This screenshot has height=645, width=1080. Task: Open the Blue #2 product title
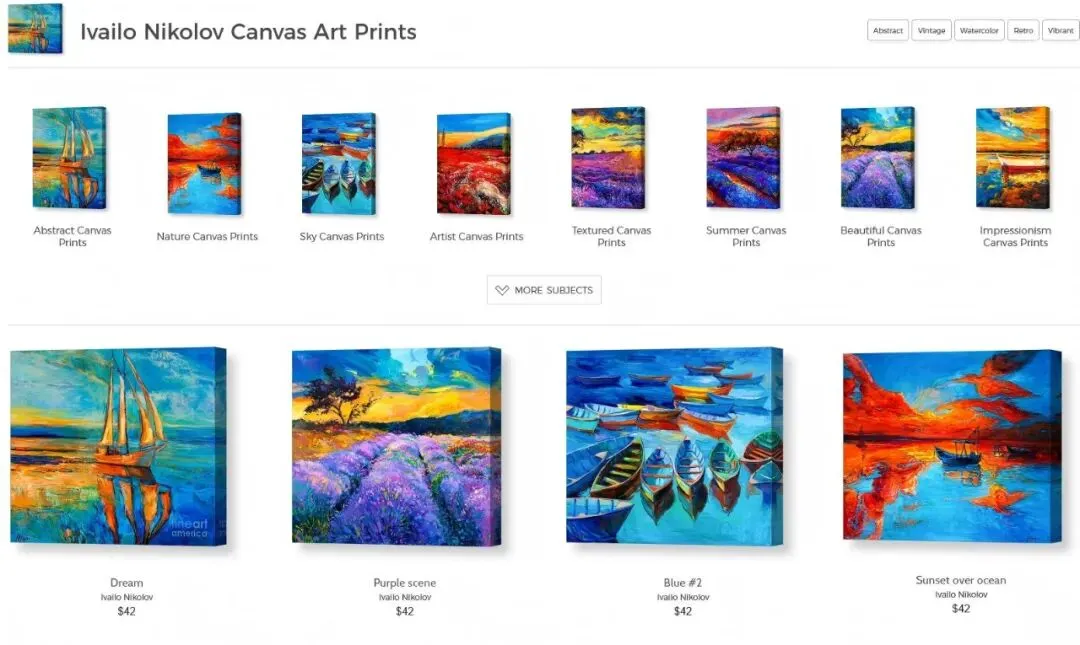click(683, 583)
